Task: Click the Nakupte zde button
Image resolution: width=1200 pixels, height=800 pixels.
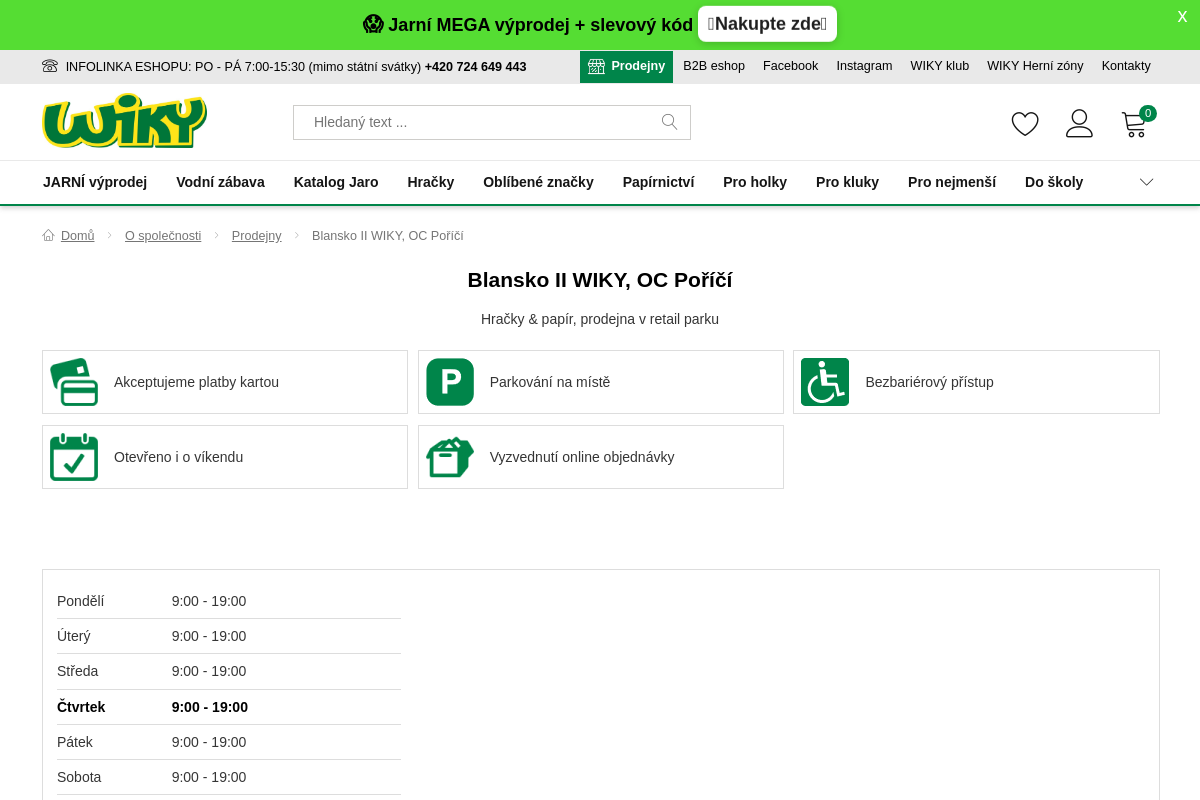Action: coord(767,24)
